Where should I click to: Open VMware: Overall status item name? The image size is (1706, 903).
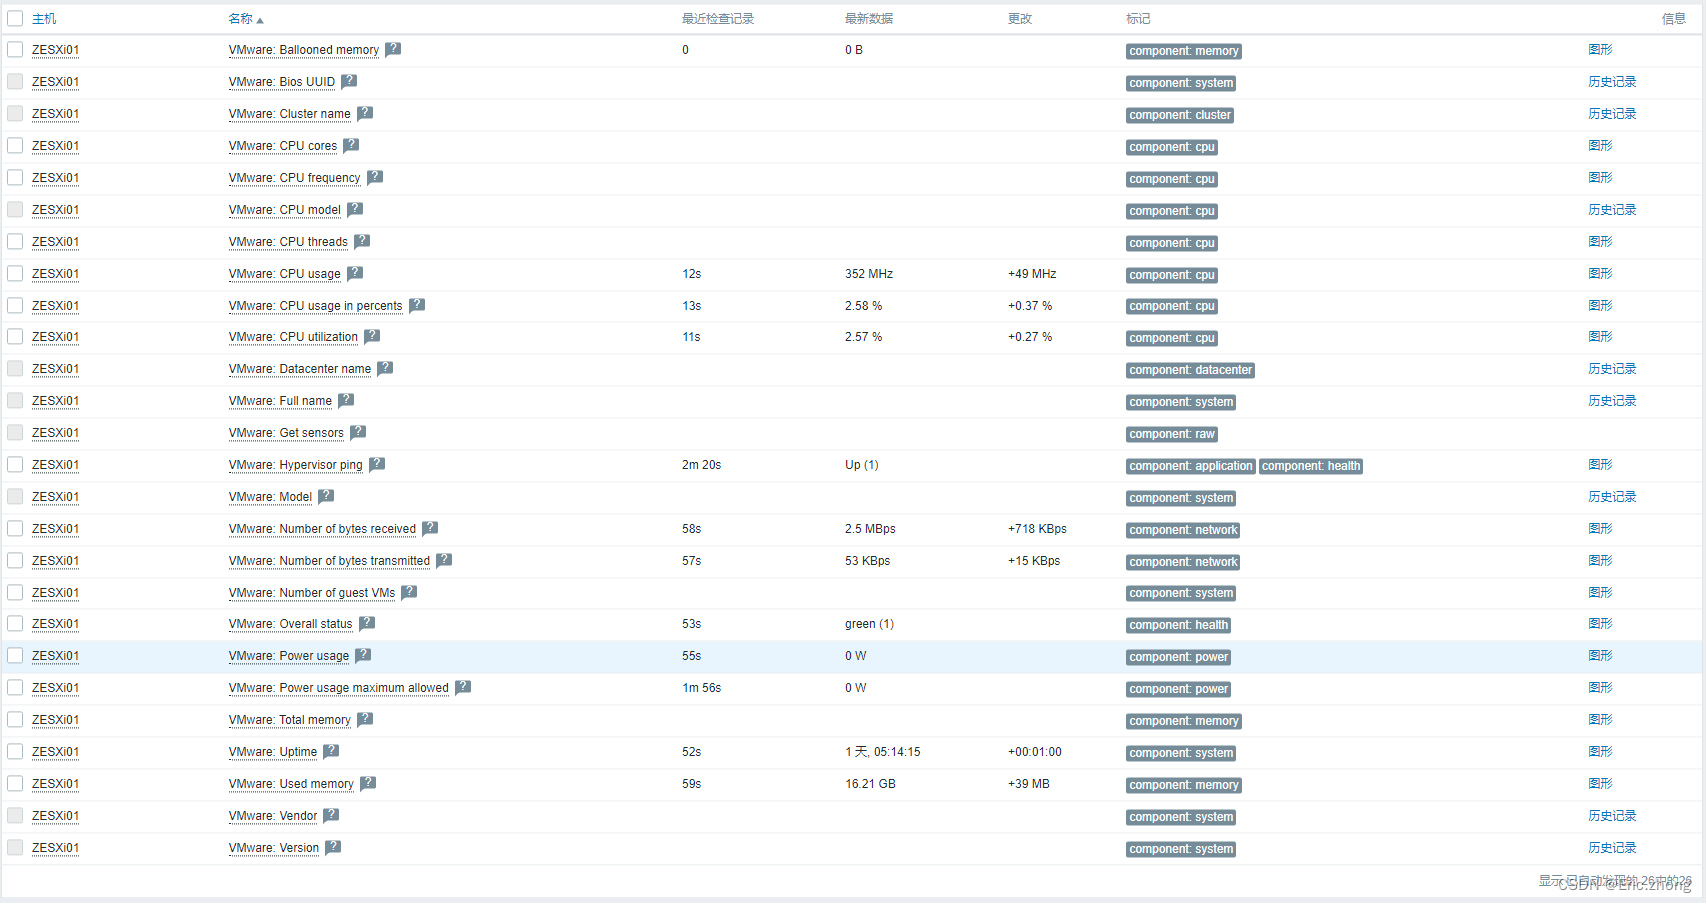click(290, 624)
